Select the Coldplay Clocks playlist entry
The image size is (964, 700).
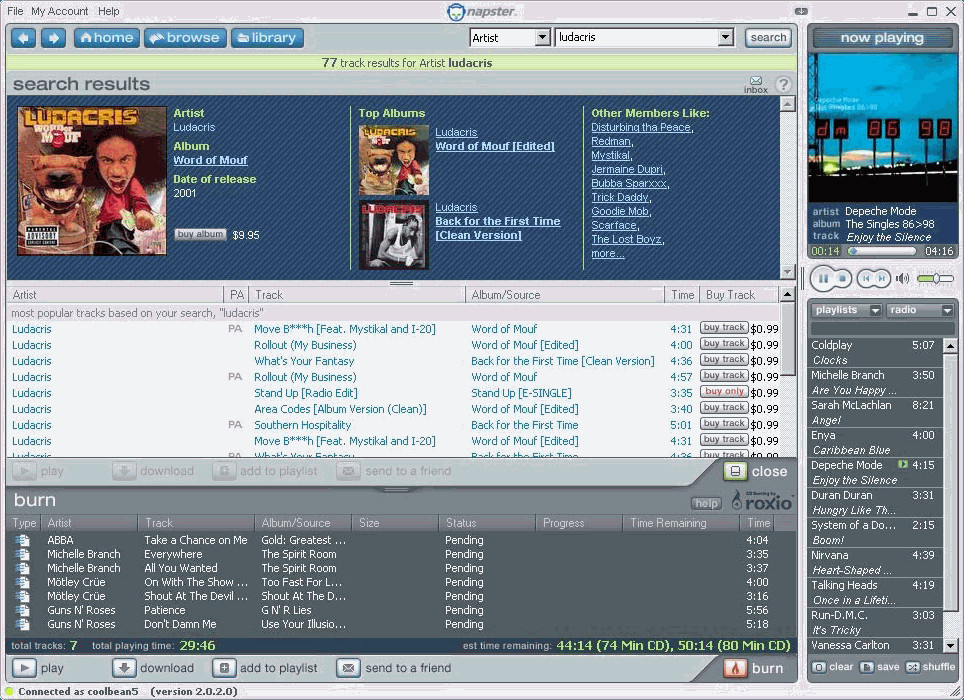click(874, 353)
